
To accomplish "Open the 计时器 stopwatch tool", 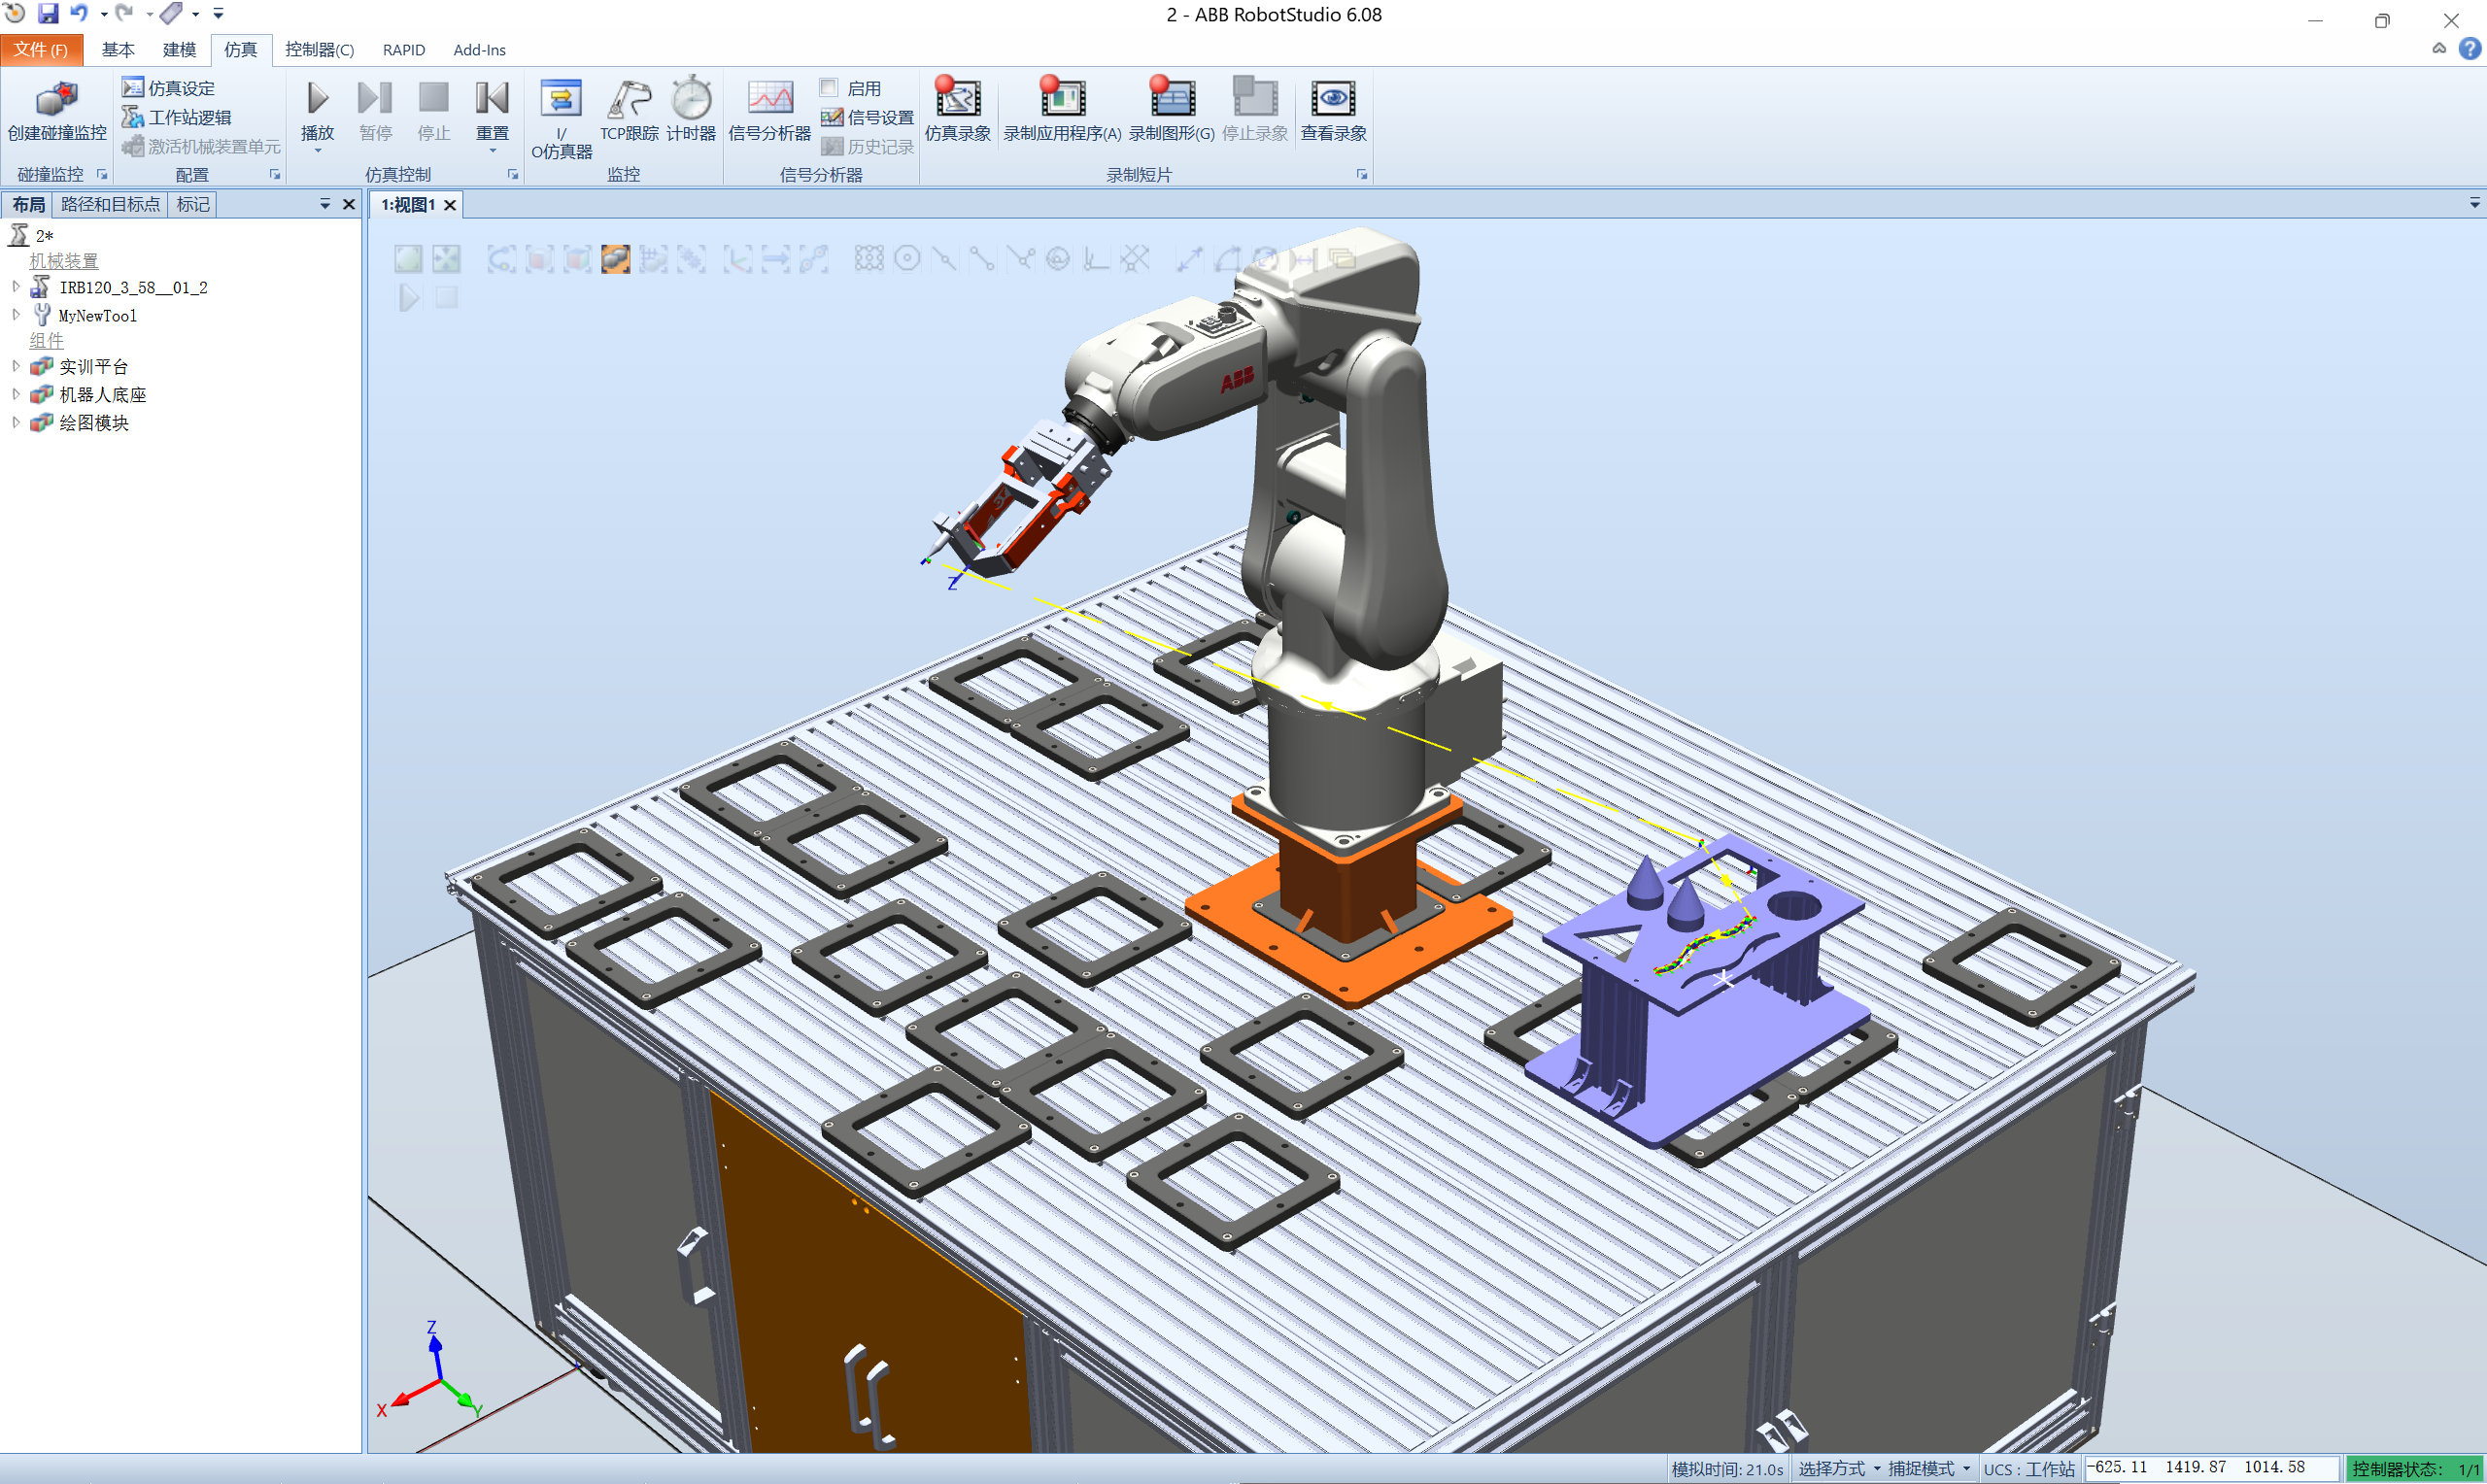I will [691, 110].
